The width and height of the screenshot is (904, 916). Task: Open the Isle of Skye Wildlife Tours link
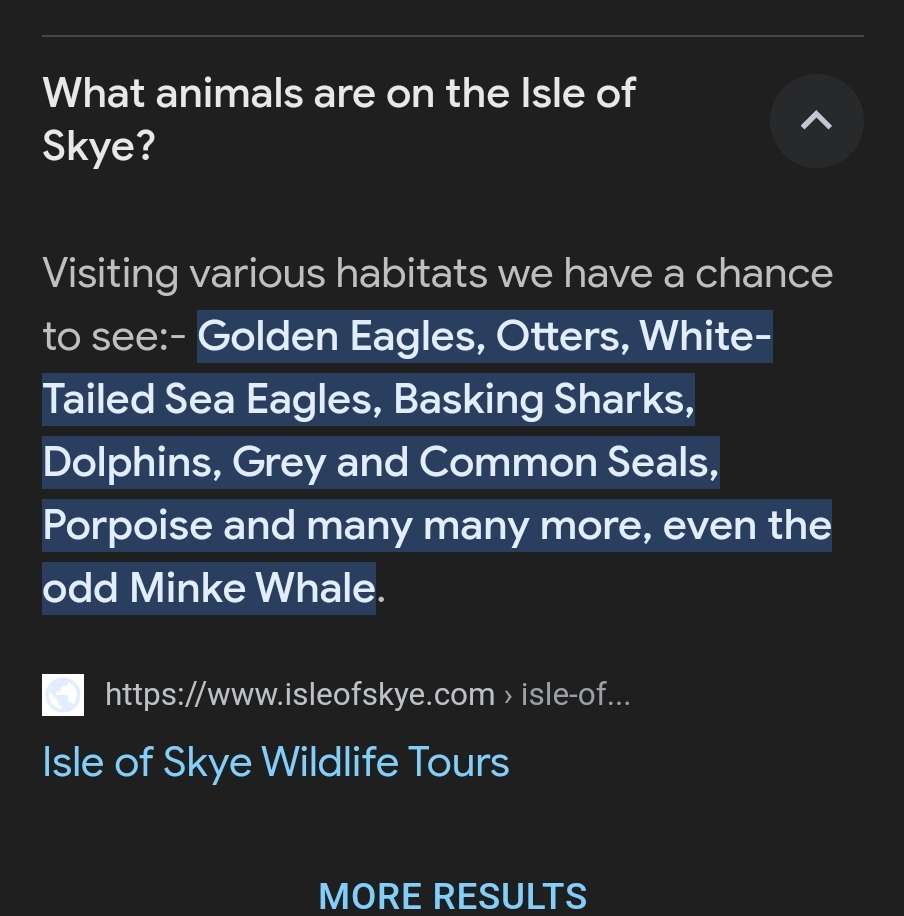[276, 762]
